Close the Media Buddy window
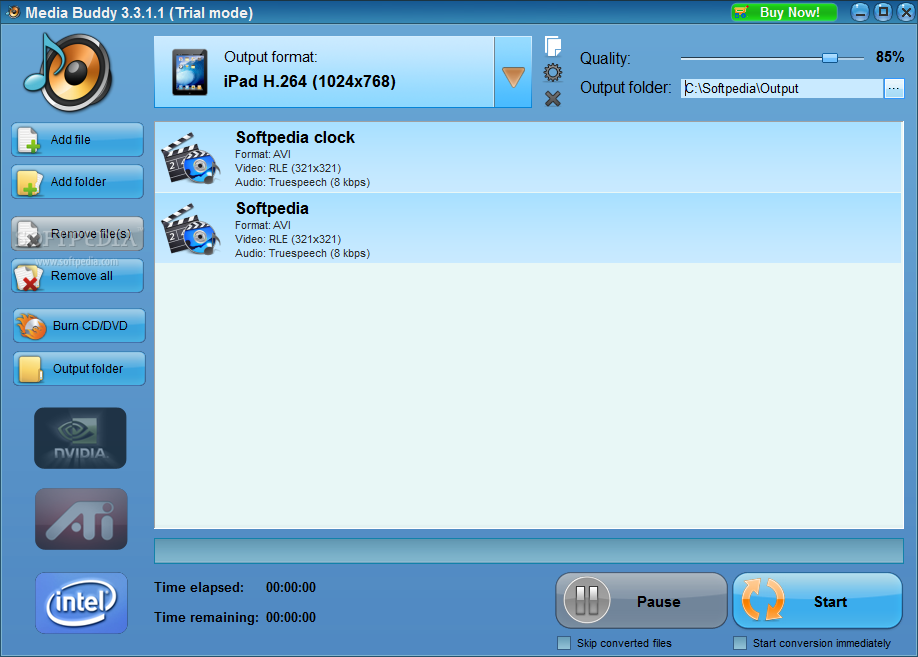 (906, 12)
